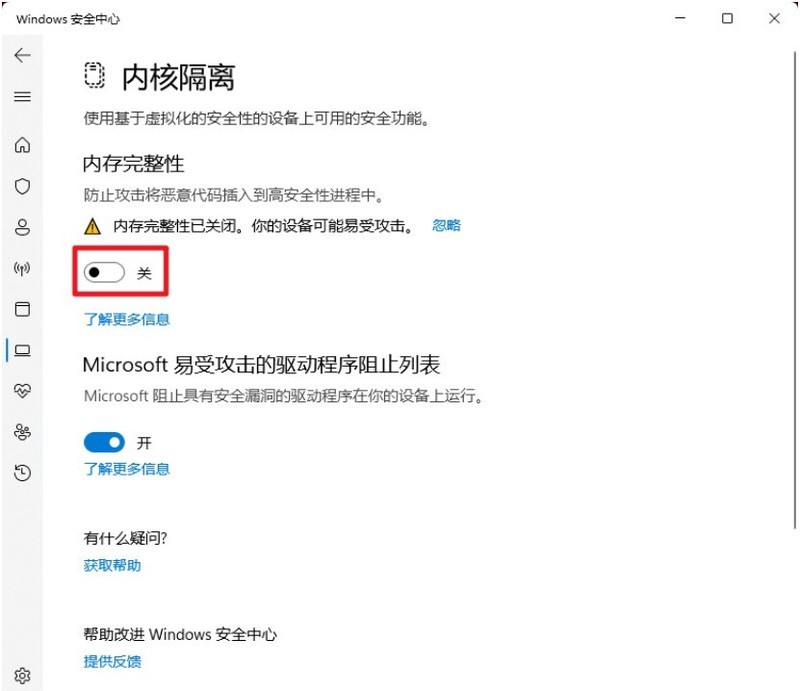The height and width of the screenshot is (691, 800).
Task: Open Firewall & network protection icon
Action: (x=22, y=268)
